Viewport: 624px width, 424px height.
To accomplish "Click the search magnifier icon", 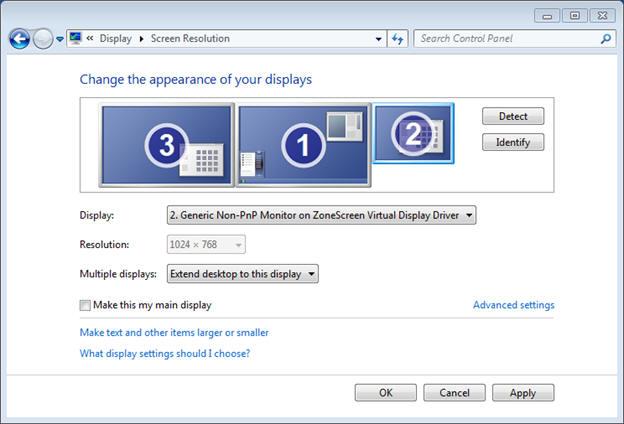I will point(606,39).
